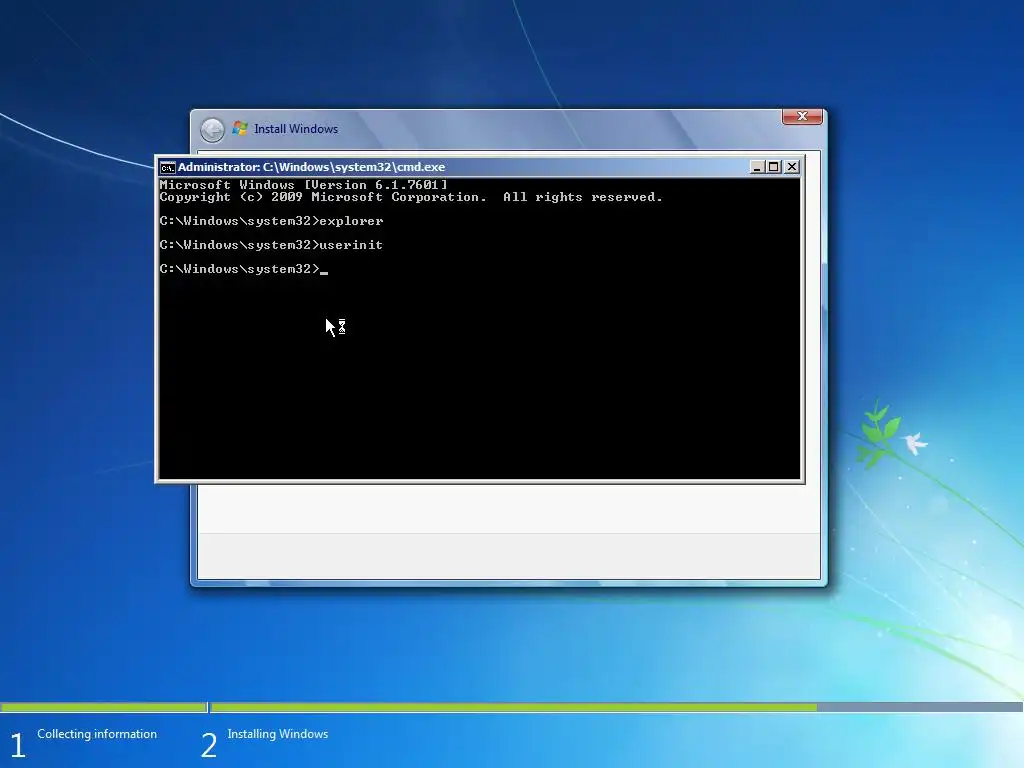This screenshot has height=768, width=1024.
Task: Click the Windows flag setup icon
Action: point(240,129)
